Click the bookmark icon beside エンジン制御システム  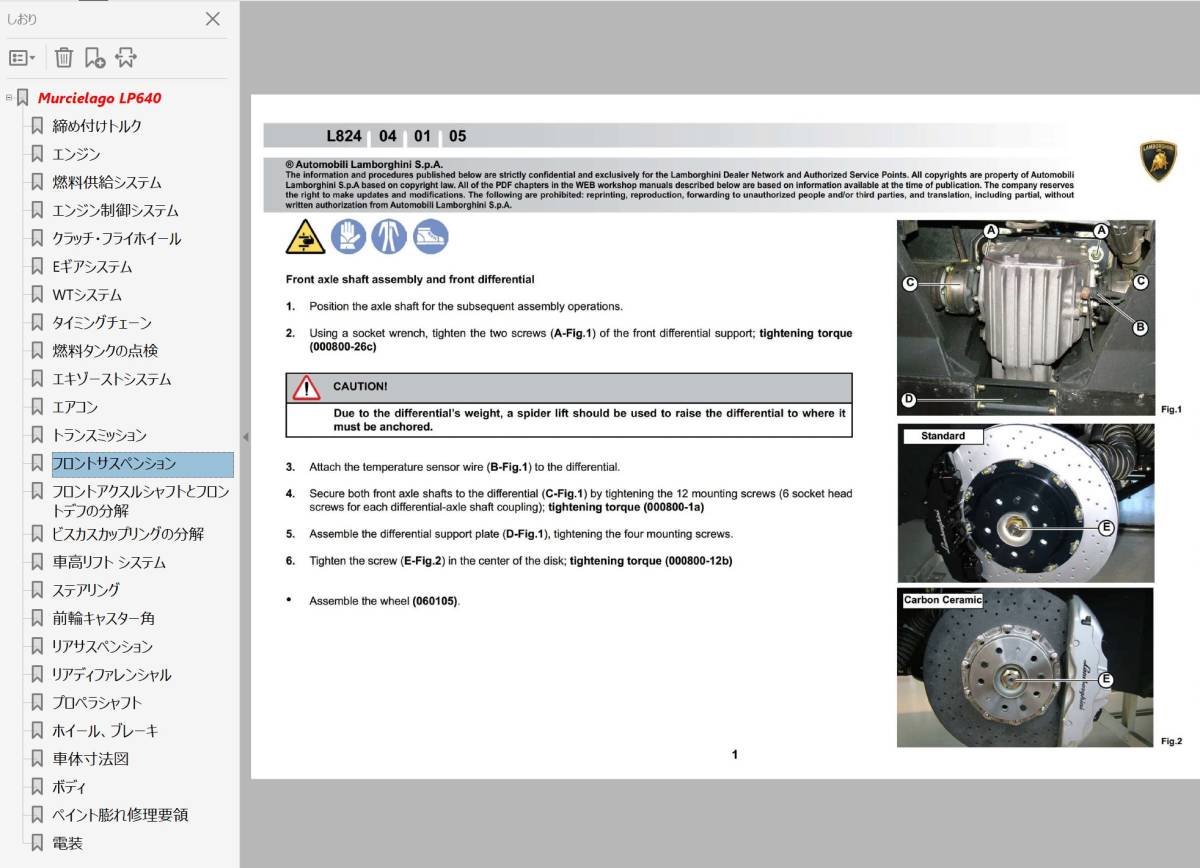coord(37,210)
